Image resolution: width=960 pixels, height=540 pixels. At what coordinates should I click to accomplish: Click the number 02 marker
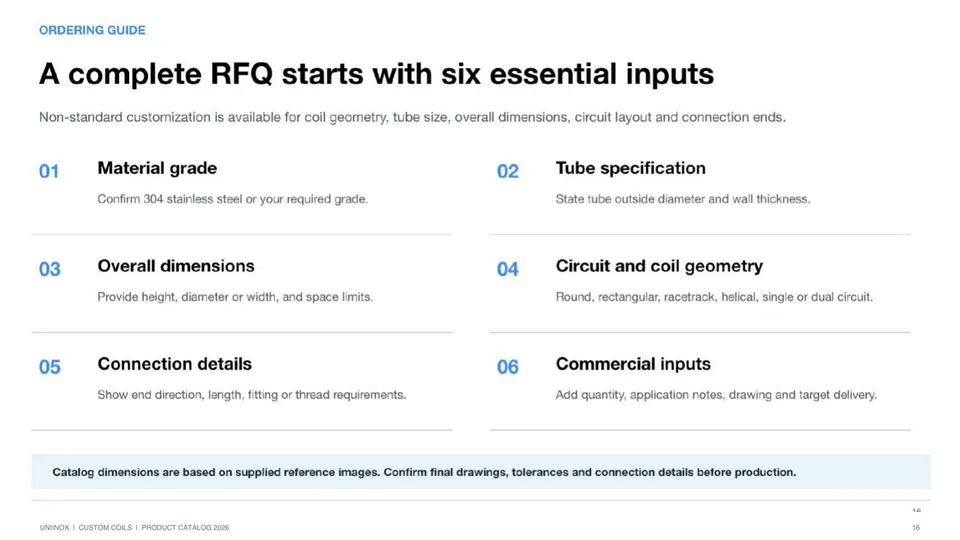coord(508,171)
